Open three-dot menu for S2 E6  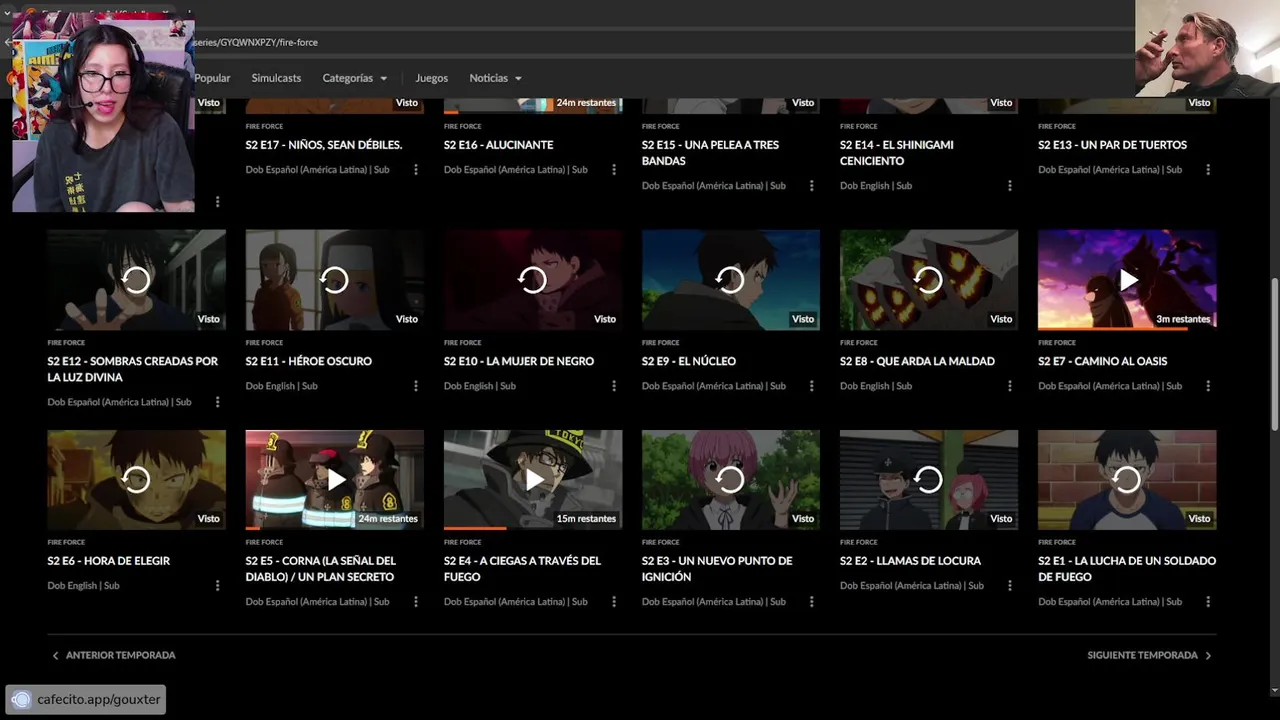pyautogui.click(x=217, y=586)
